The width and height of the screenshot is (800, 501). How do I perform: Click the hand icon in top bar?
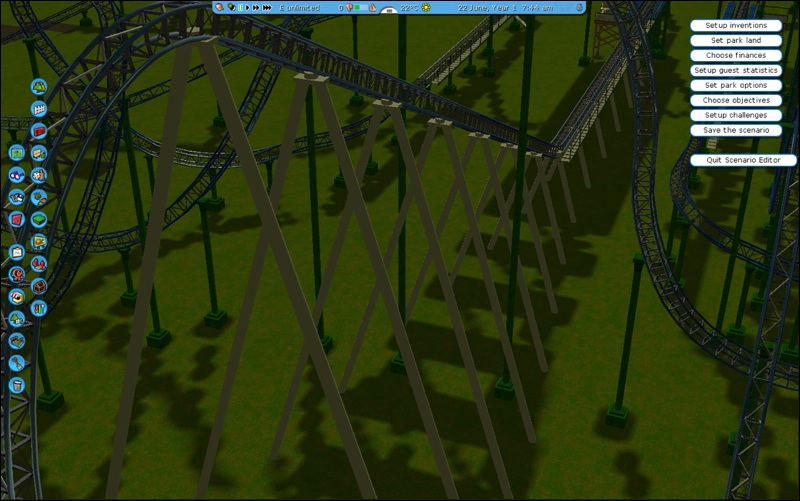[x=219, y=7]
